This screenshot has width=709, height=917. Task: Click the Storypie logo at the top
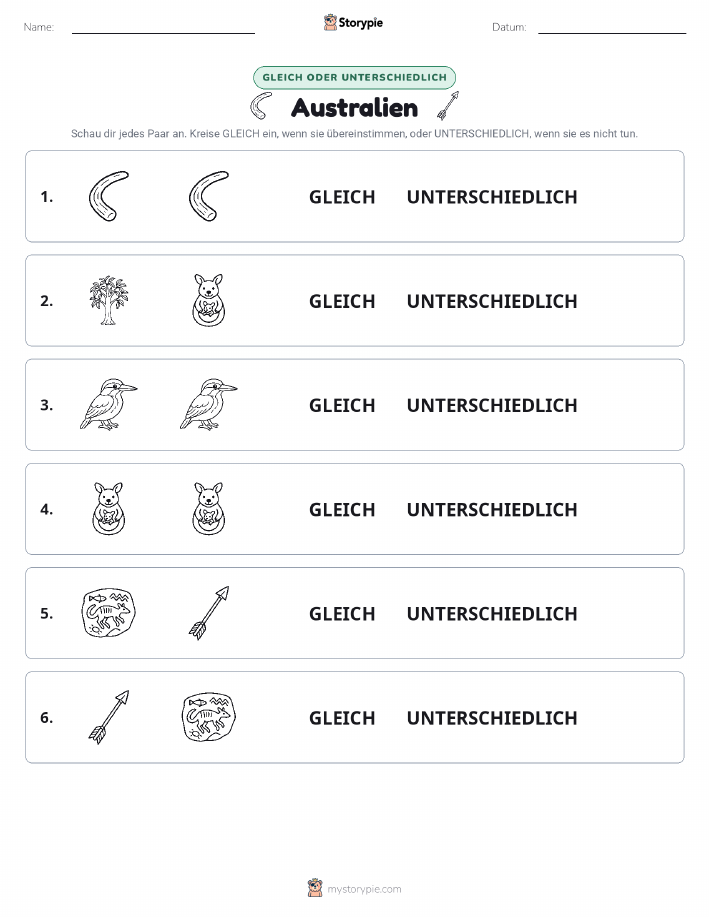pyautogui.click(x=353, y=23)
